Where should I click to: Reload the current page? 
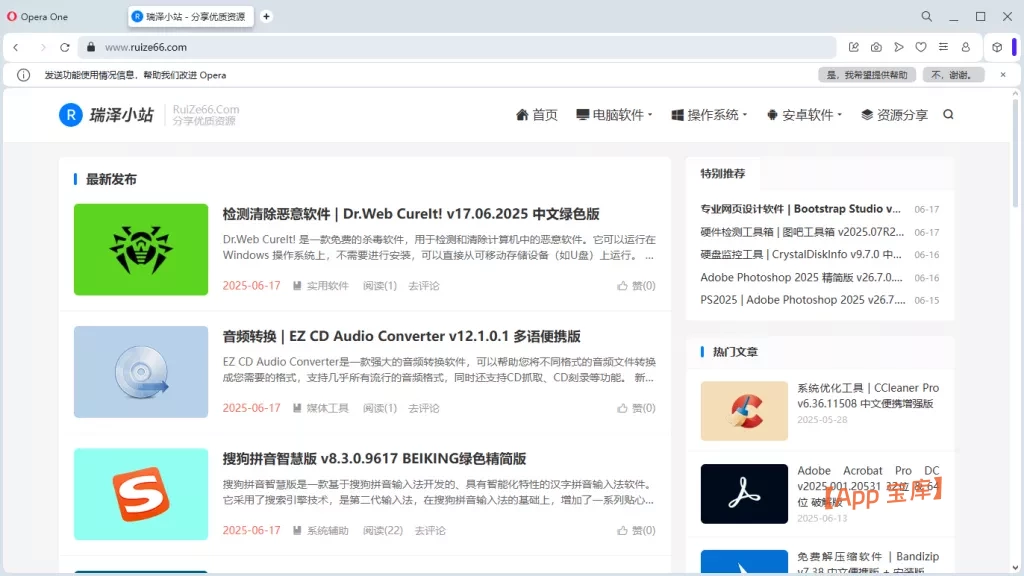click(x=64, y=47)
